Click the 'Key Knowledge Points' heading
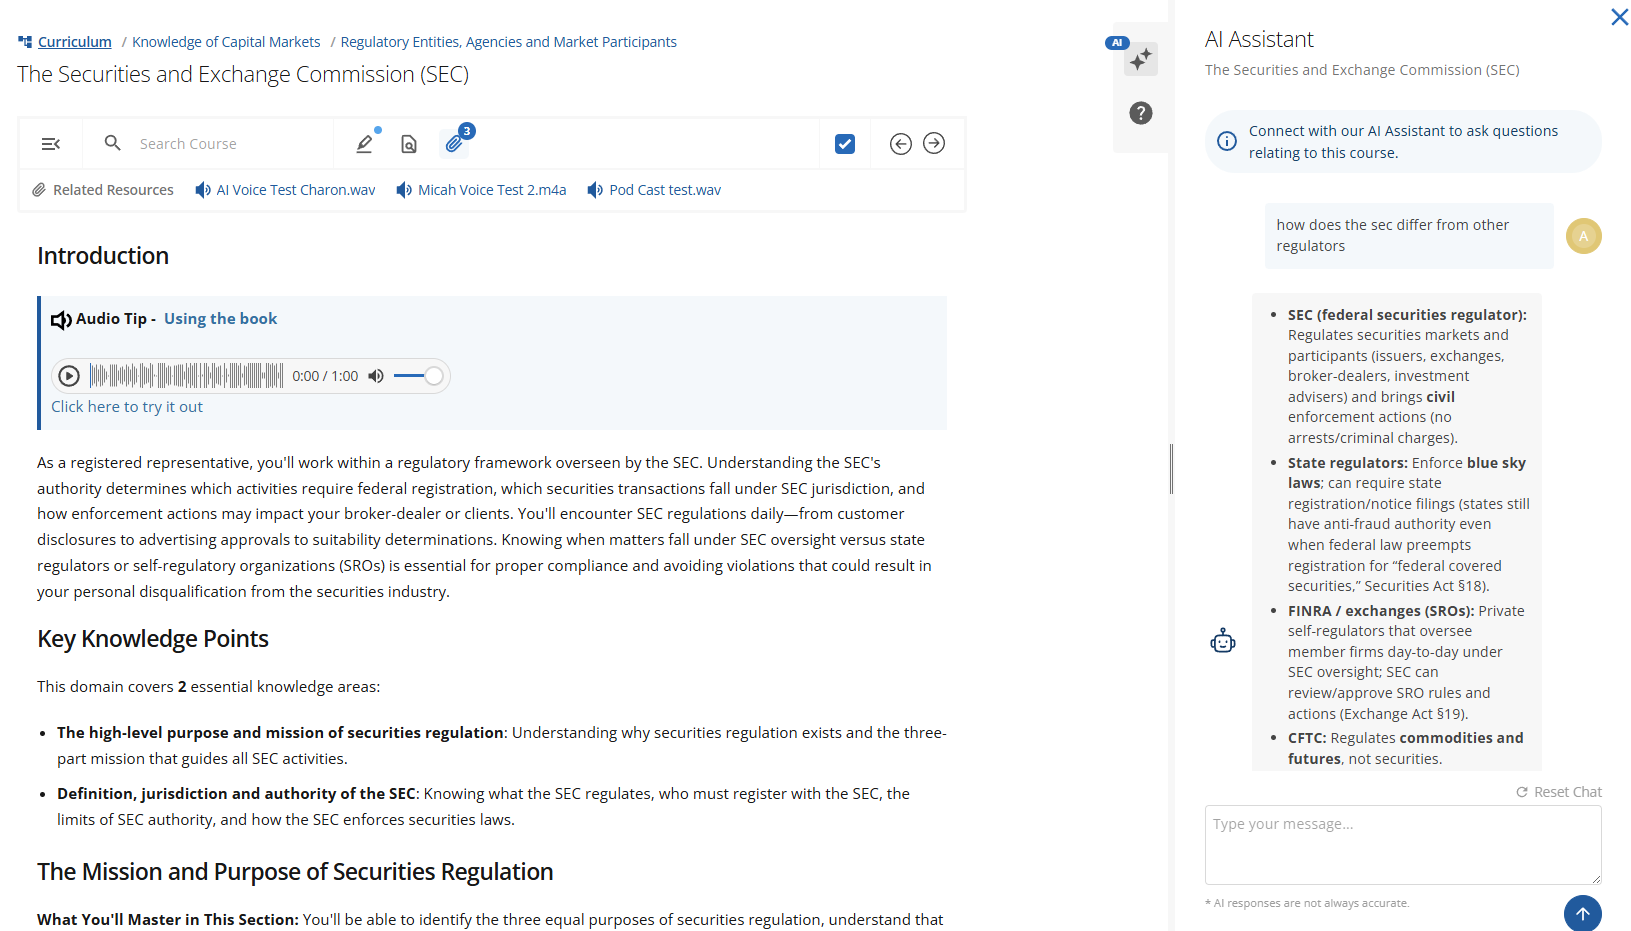 coord(153,639)
